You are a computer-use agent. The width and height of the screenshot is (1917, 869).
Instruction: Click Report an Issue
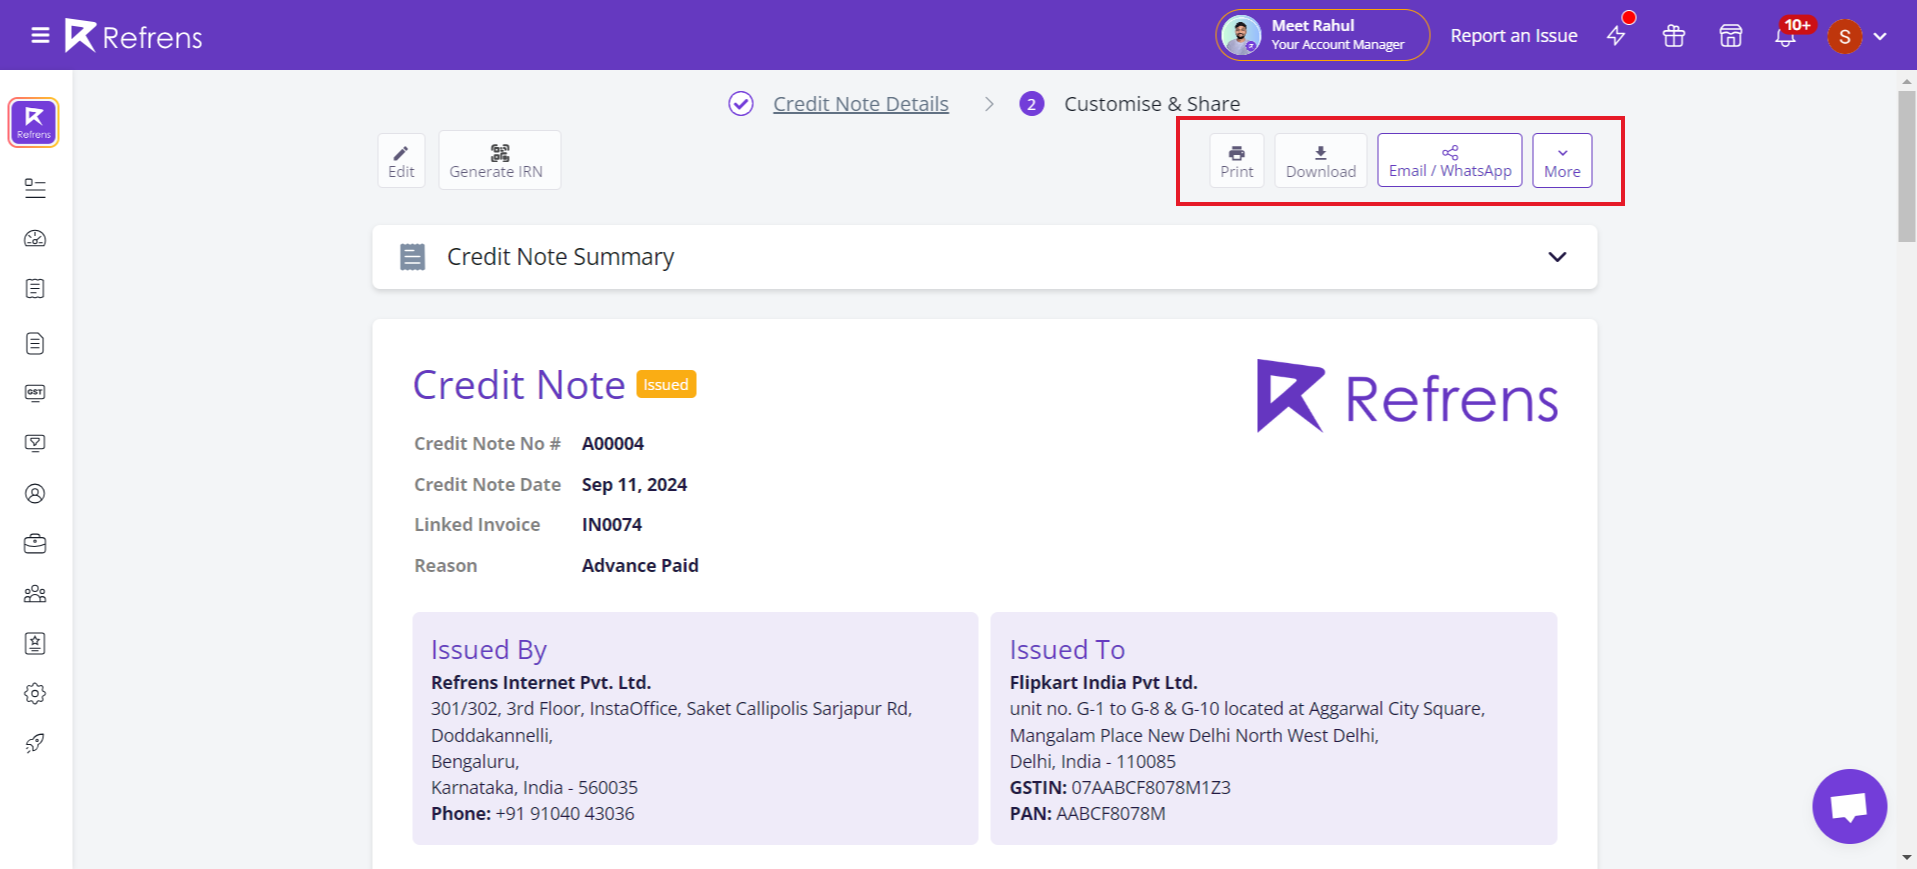[1514, 36]
